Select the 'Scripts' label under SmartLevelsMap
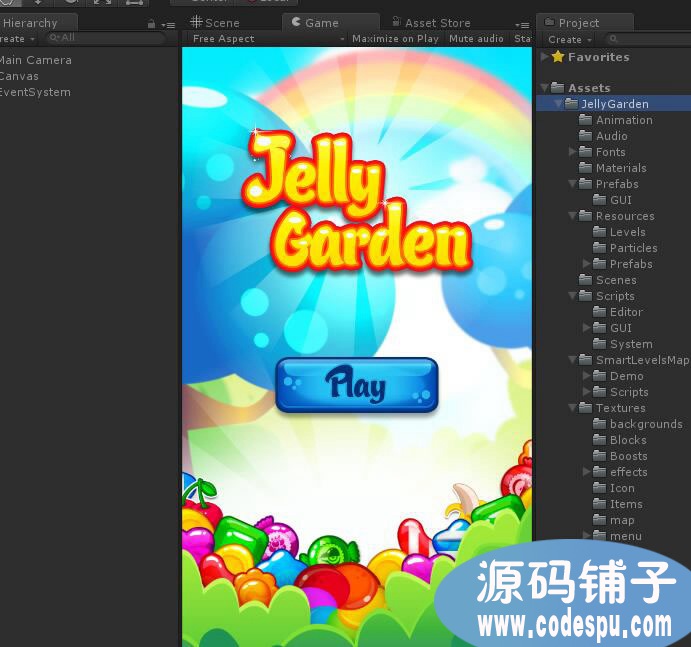 click(x=629, y=392)
